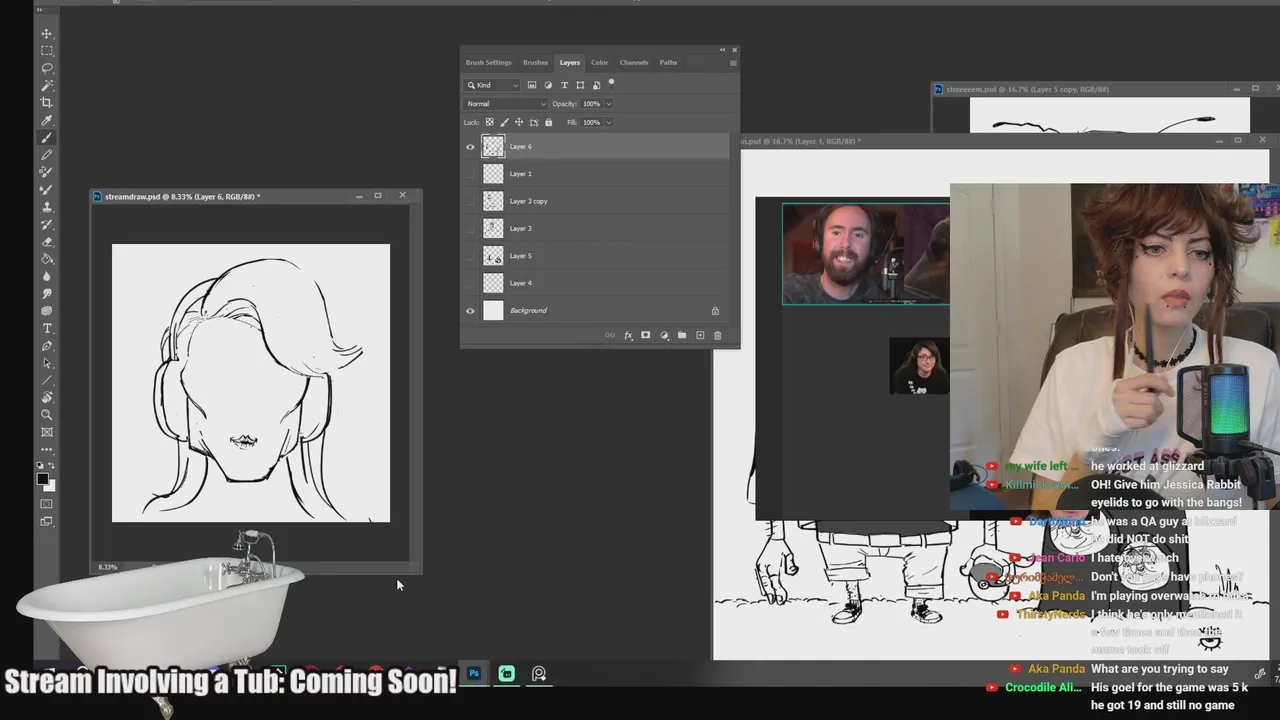Select the Eyedropper tool
This screenshot has width=1280, height=720.
pos(47,121)
